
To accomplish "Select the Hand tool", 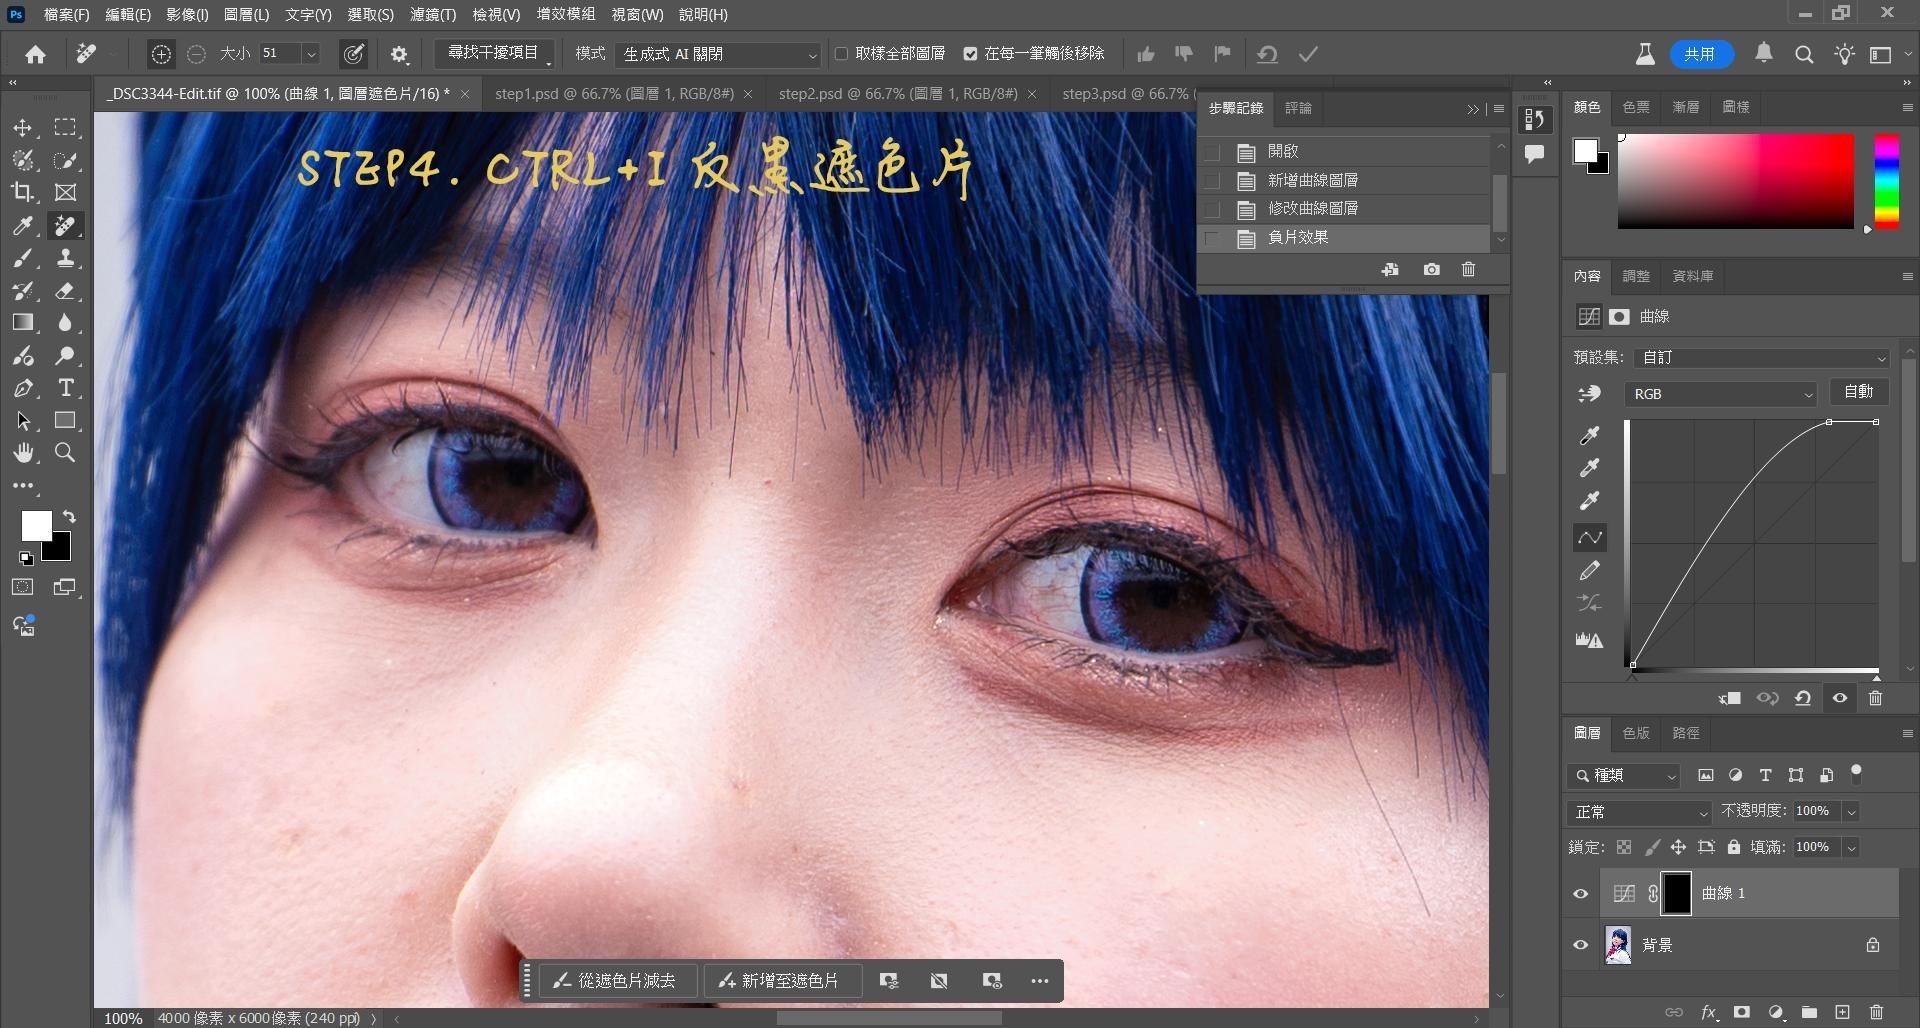I will tap(22, 453).
